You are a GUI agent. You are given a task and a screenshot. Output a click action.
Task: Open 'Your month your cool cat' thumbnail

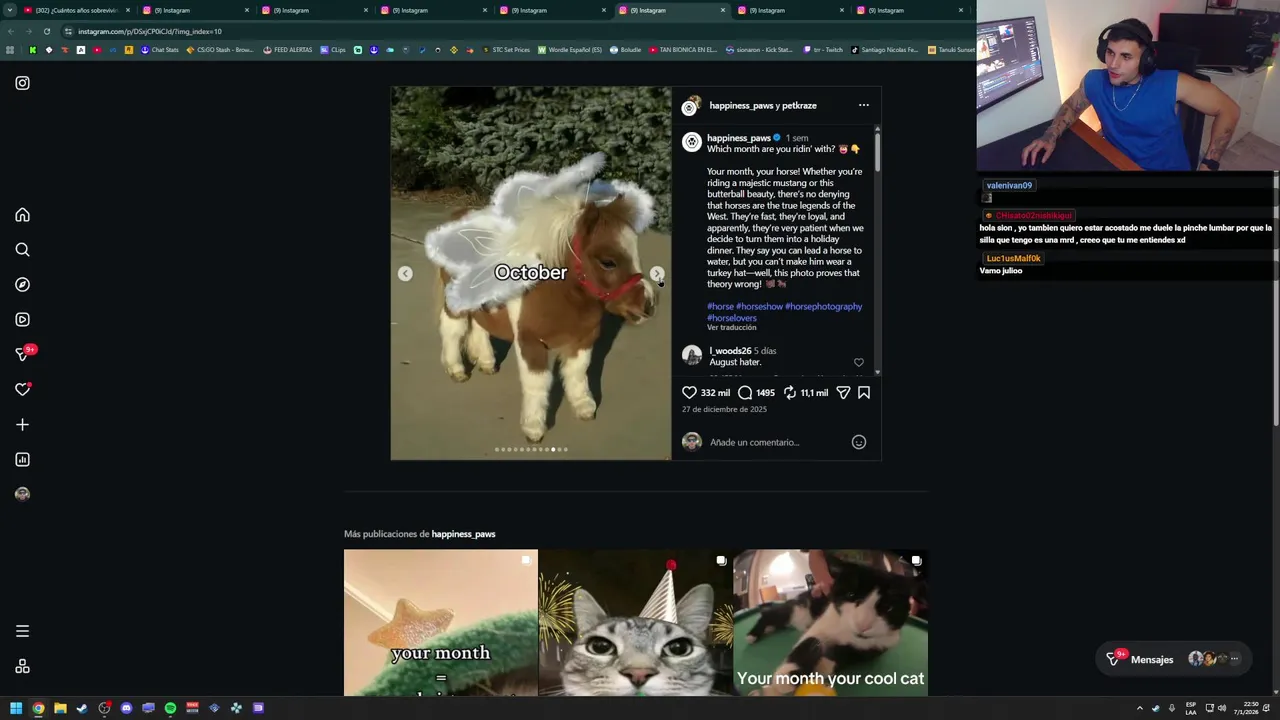831,622
